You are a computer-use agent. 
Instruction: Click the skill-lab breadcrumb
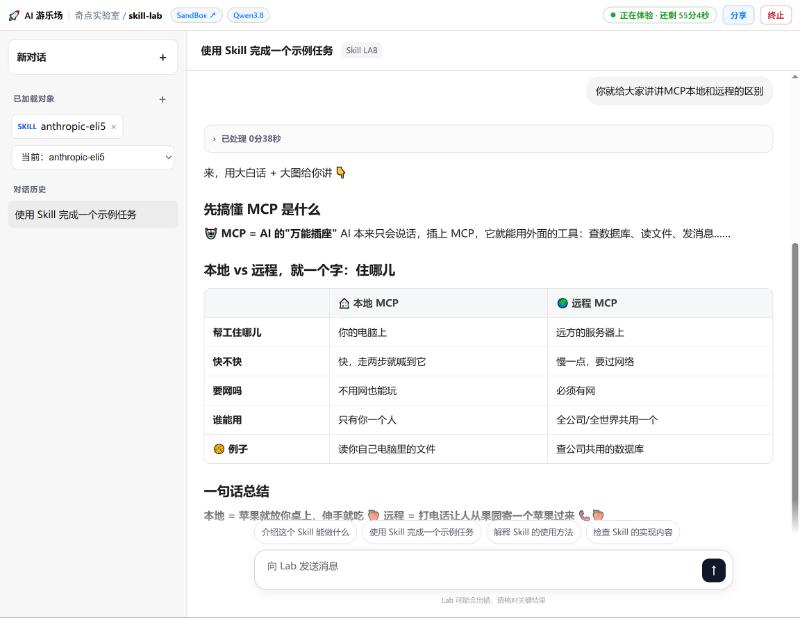coord(145,15)
